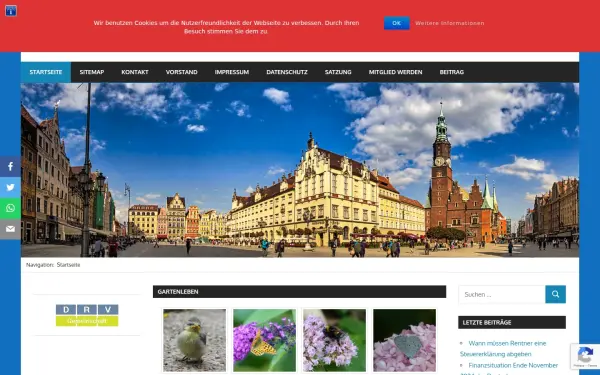The image size is (600, 375).
Task: Open Impressum menu item
Action: pyautogui.click(x=232, y=72)
